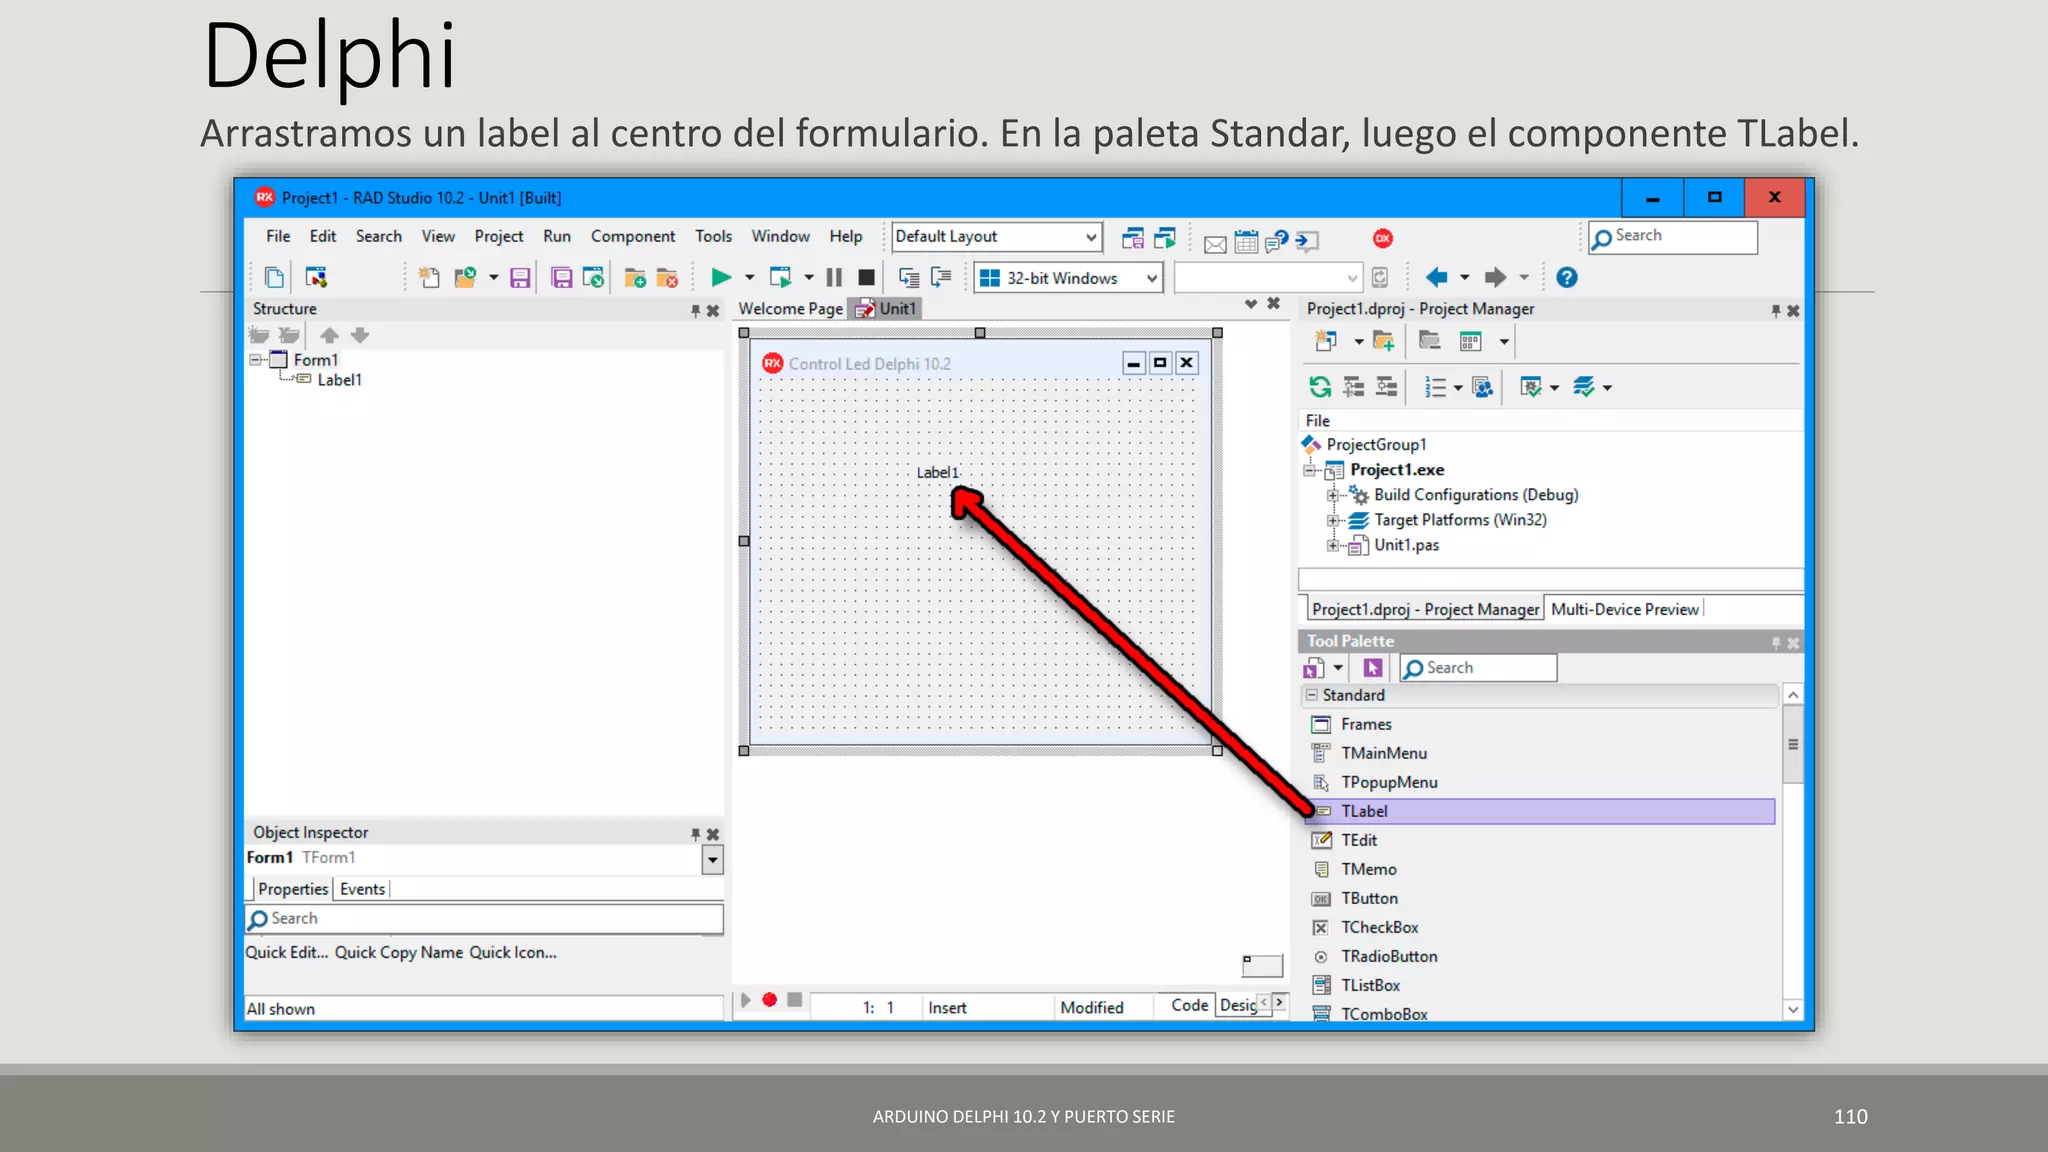Click the Quick Icon... link

513,952
